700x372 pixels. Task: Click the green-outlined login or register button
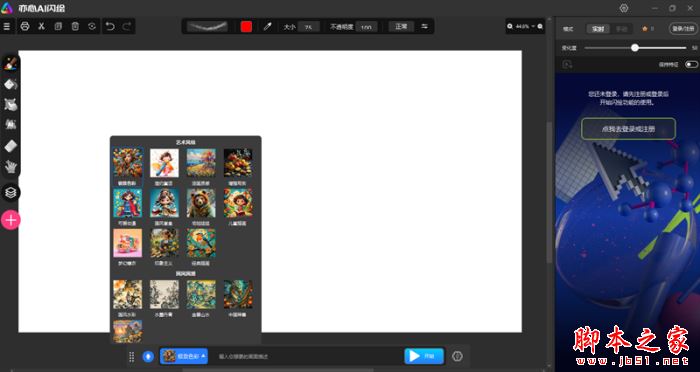[x=628, y=129]
